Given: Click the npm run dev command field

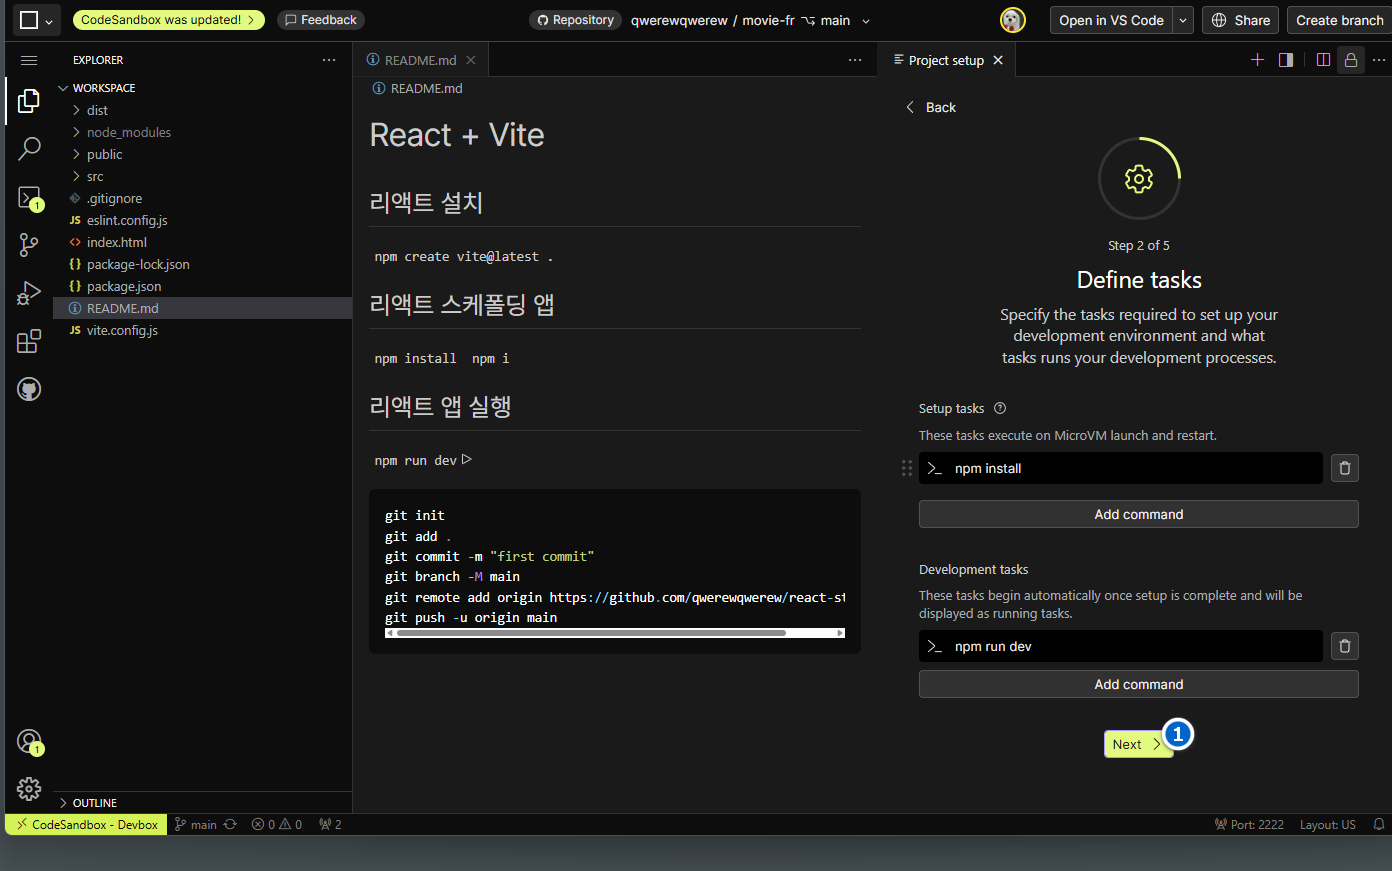Looking at the screenshot, I should (1120, 646).
